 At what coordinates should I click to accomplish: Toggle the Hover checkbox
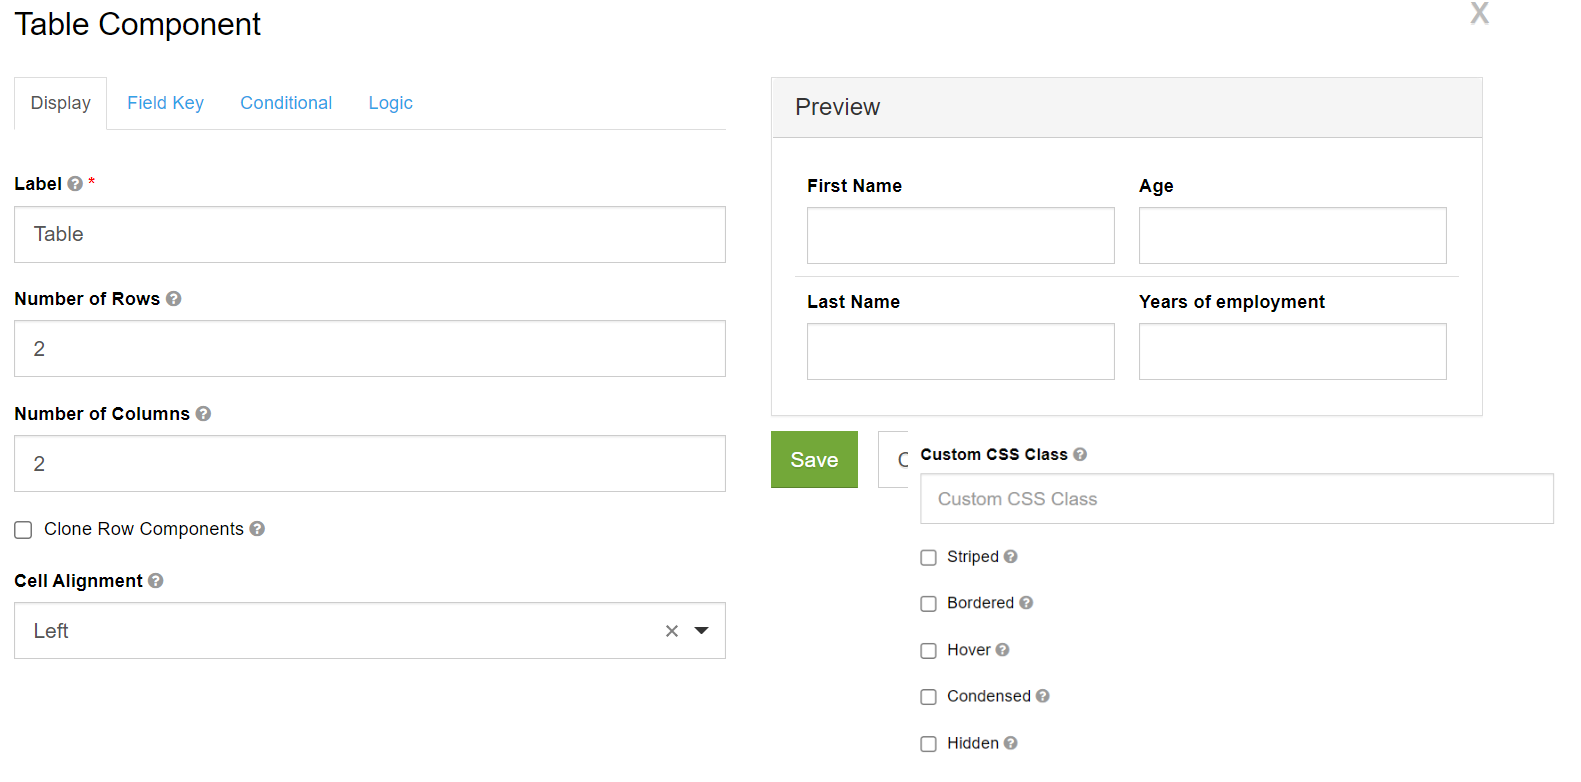click(929, 651)
